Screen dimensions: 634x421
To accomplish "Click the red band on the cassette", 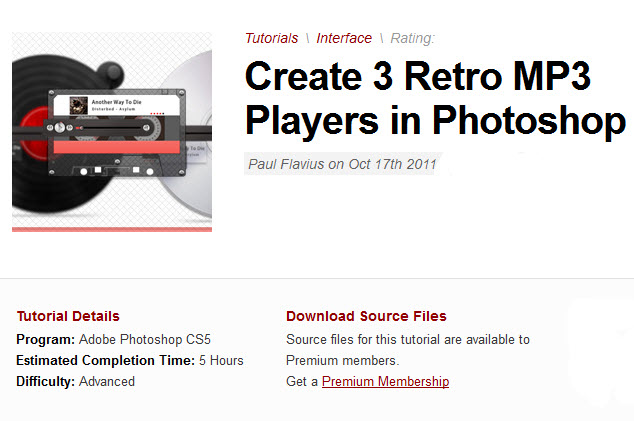I will [116, 147].
